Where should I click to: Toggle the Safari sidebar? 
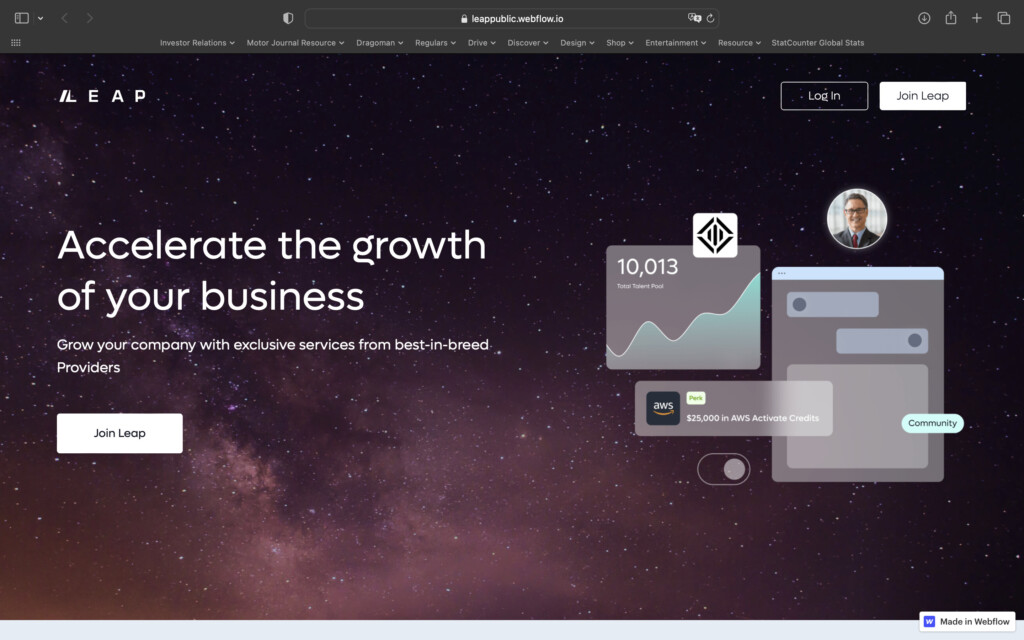click(x=22, y=18)
